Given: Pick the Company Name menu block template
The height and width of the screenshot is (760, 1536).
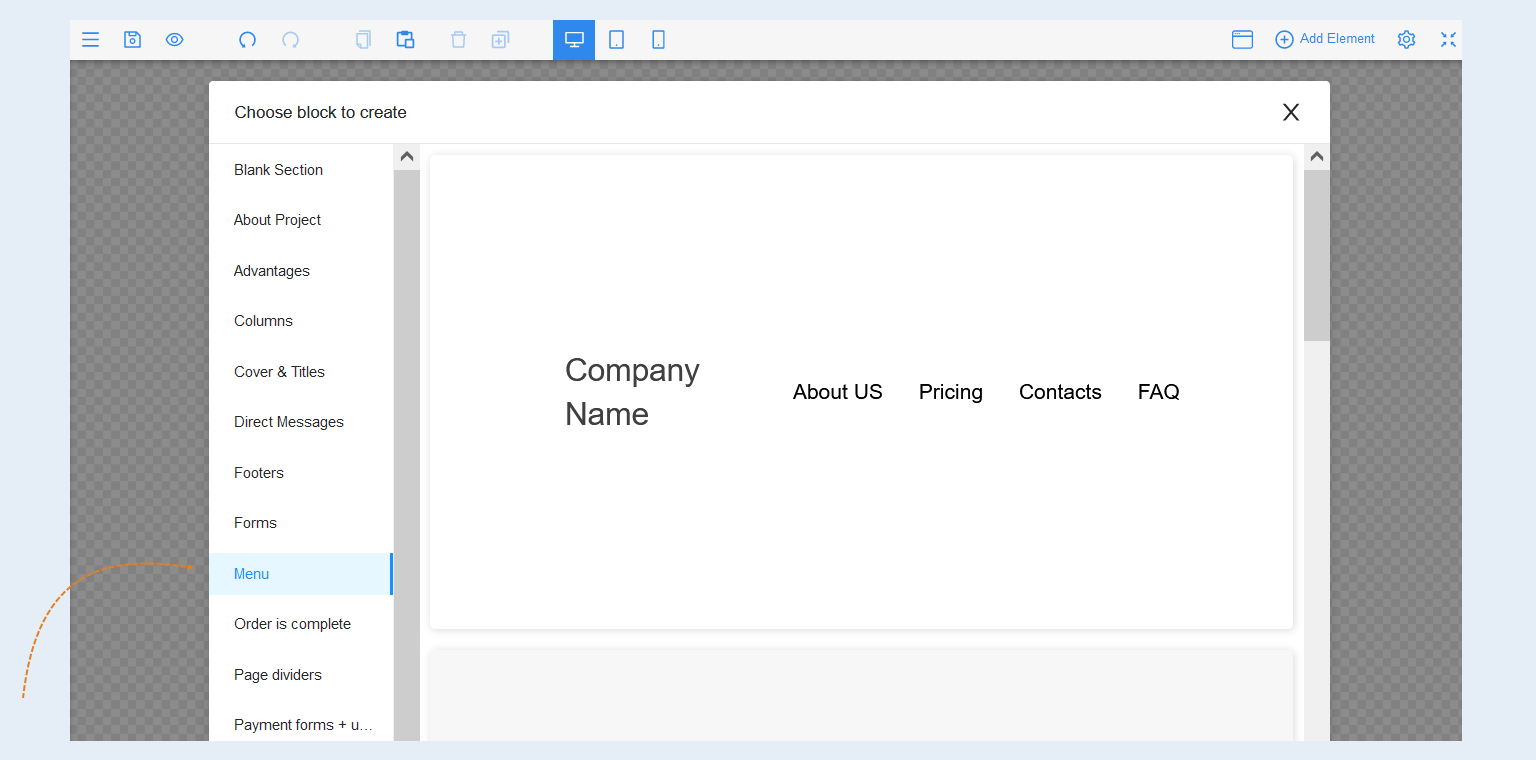Looking at the screenshot, I should point(861,392).
